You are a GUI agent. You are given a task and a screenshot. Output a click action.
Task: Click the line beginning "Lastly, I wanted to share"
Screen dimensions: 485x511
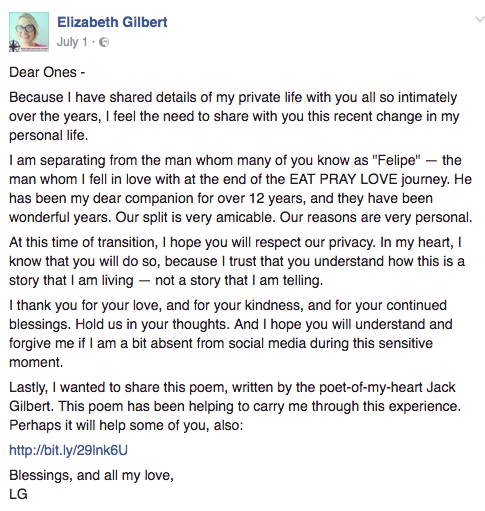pos(232,387)
